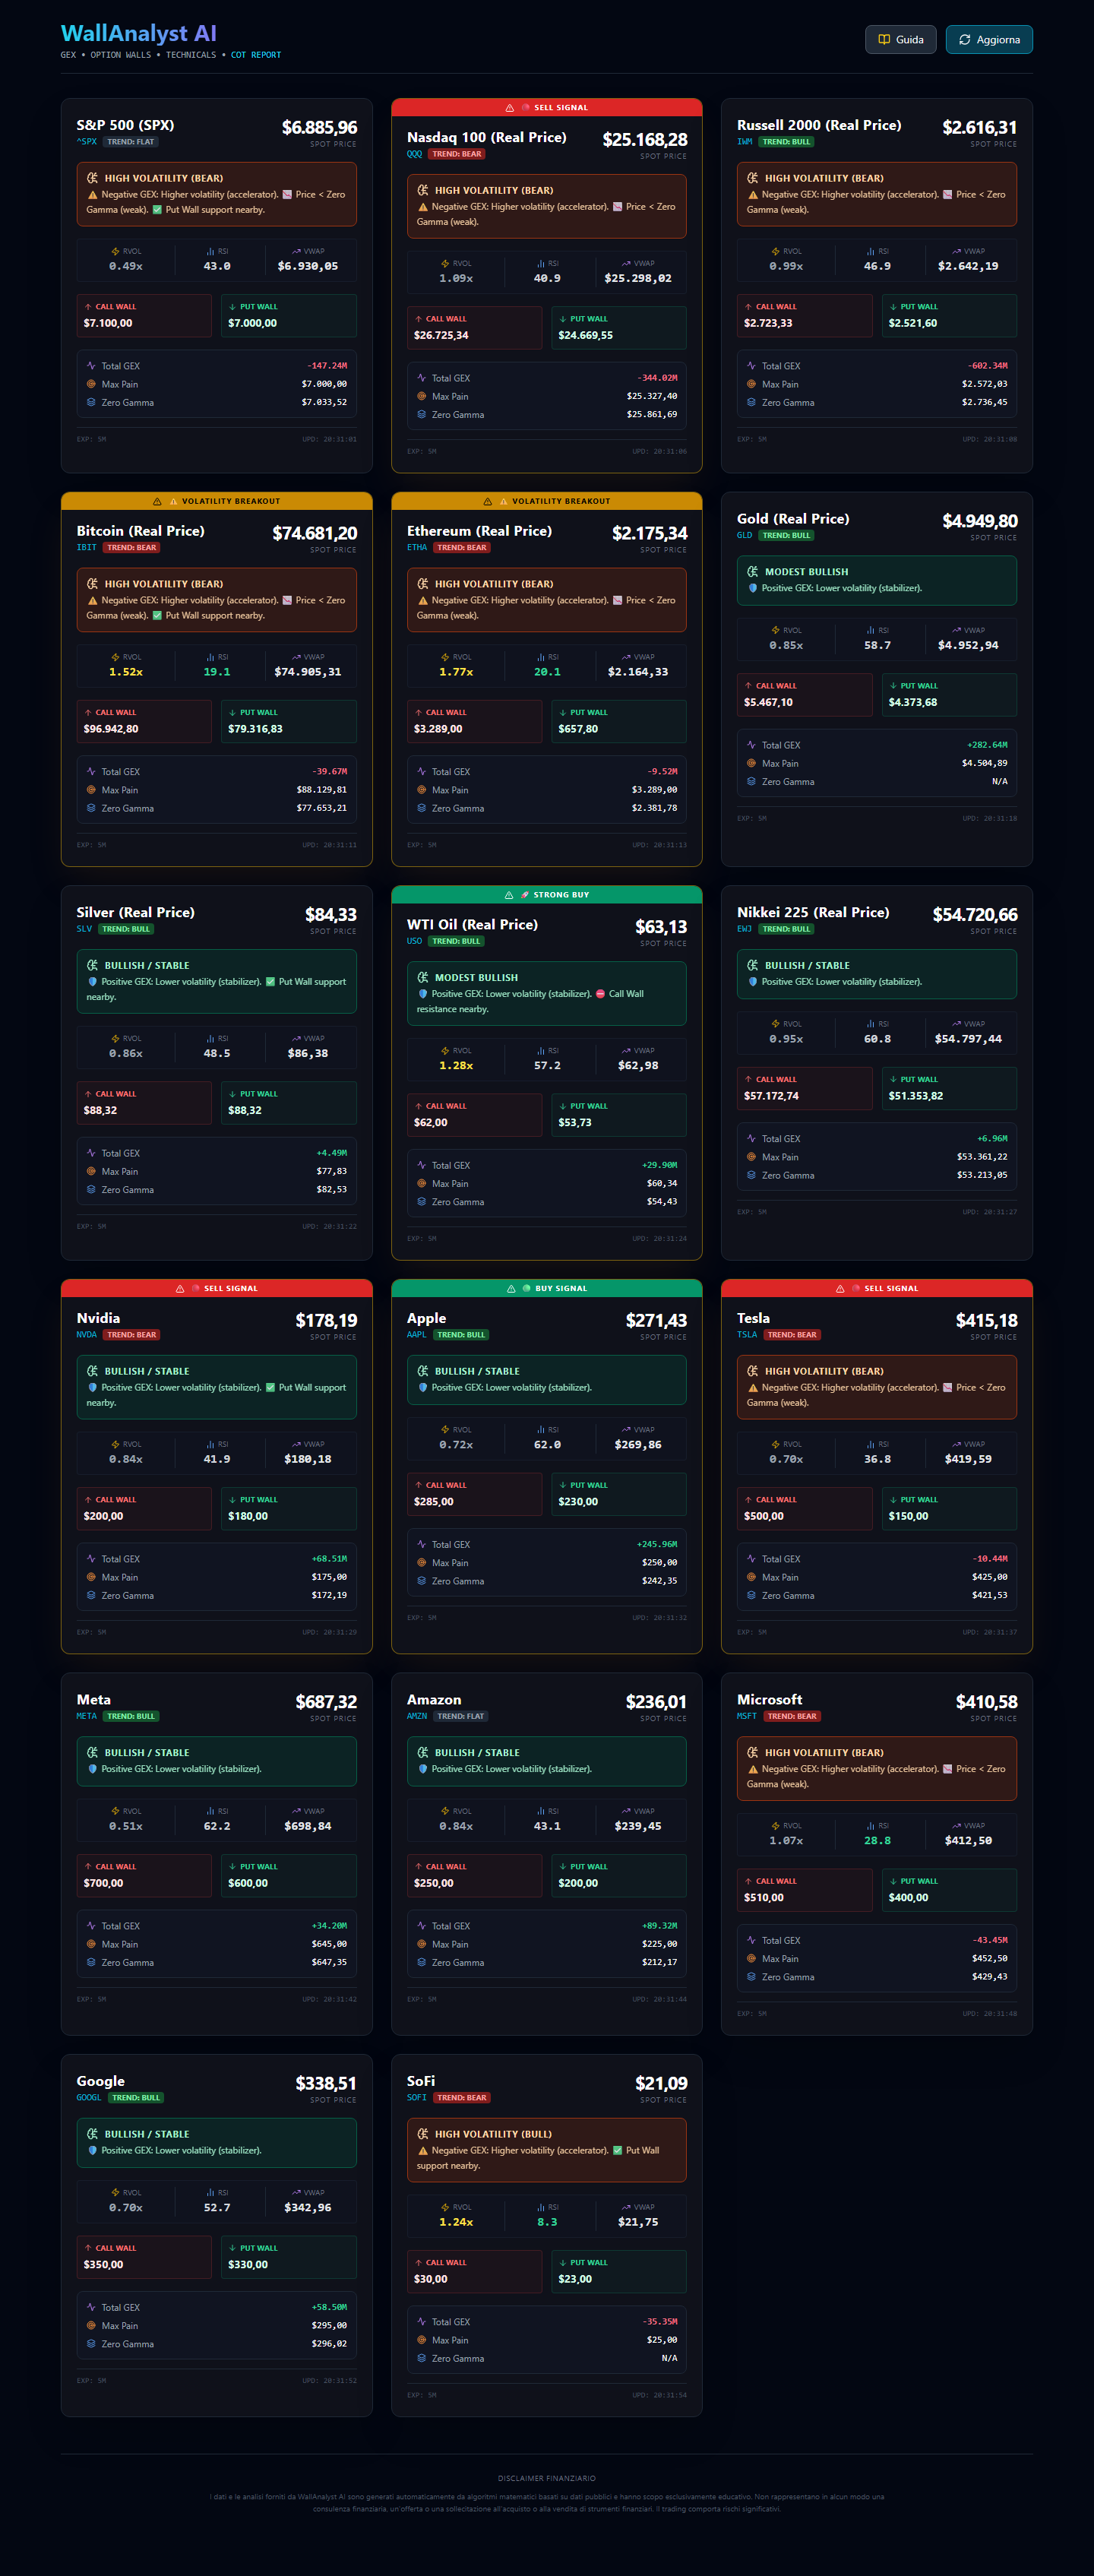The image size is (1094, 2576).
Task: Click the Max Pain target icon in the Gold card
Action: click(x=751, y=763)
